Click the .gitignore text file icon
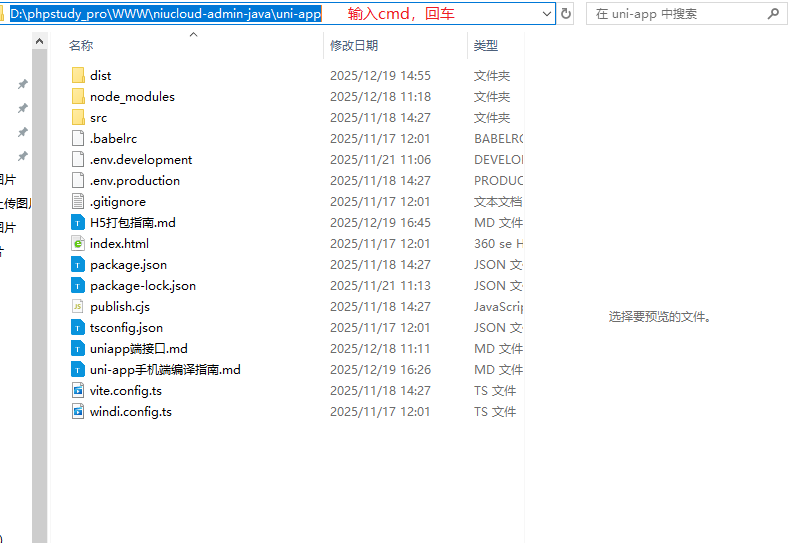 click(78, 201)
